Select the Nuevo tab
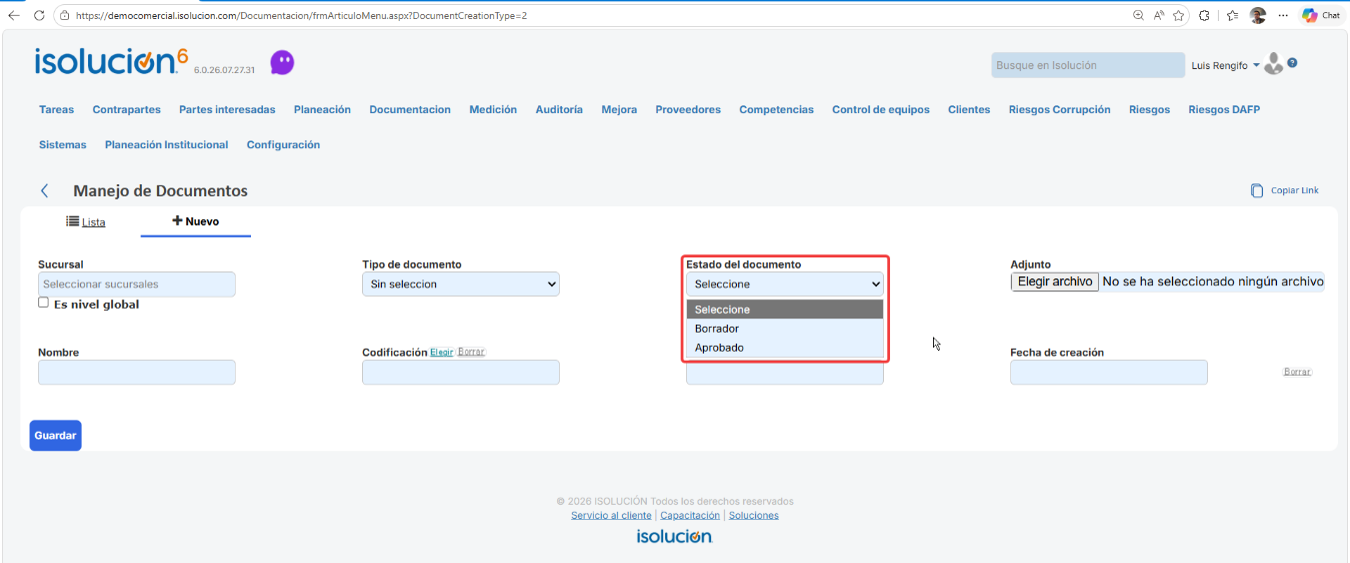The width and height of the screenshot is (1350, 563). click(x=196, y=221)
